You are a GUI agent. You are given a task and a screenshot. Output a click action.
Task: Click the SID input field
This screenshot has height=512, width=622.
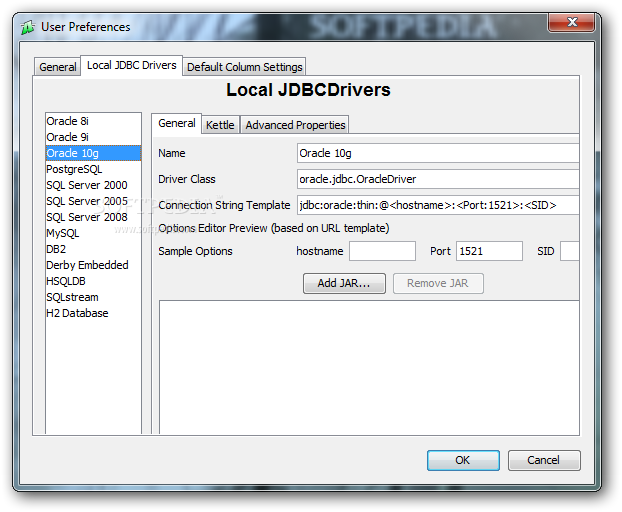(570, 251)
